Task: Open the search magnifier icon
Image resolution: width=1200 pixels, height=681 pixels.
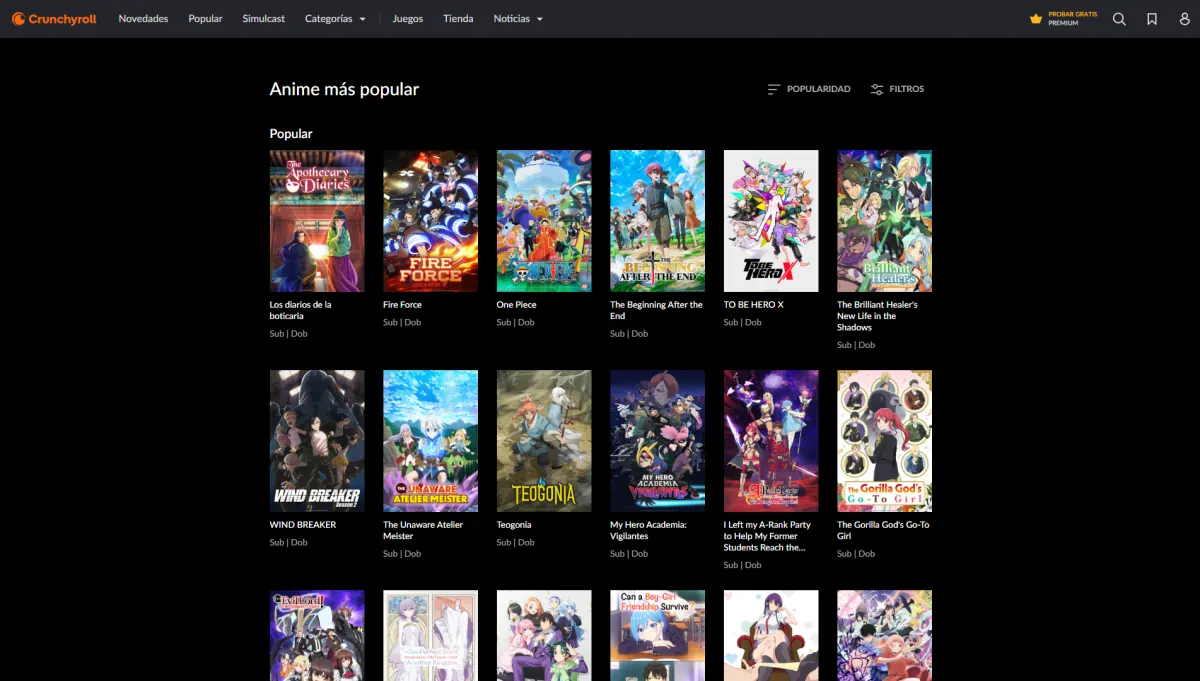Action: 1119,19
